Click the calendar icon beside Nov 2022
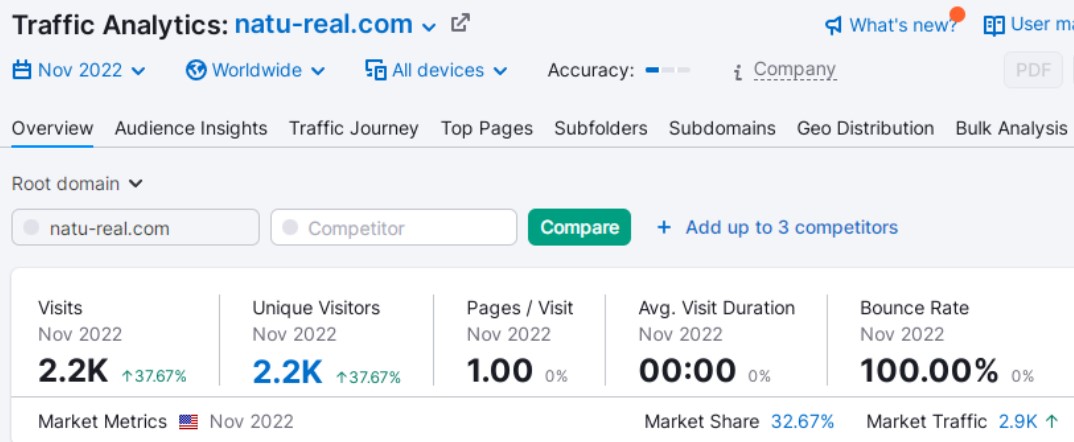Screen dimensions: 1074x442 click(22, 70)
